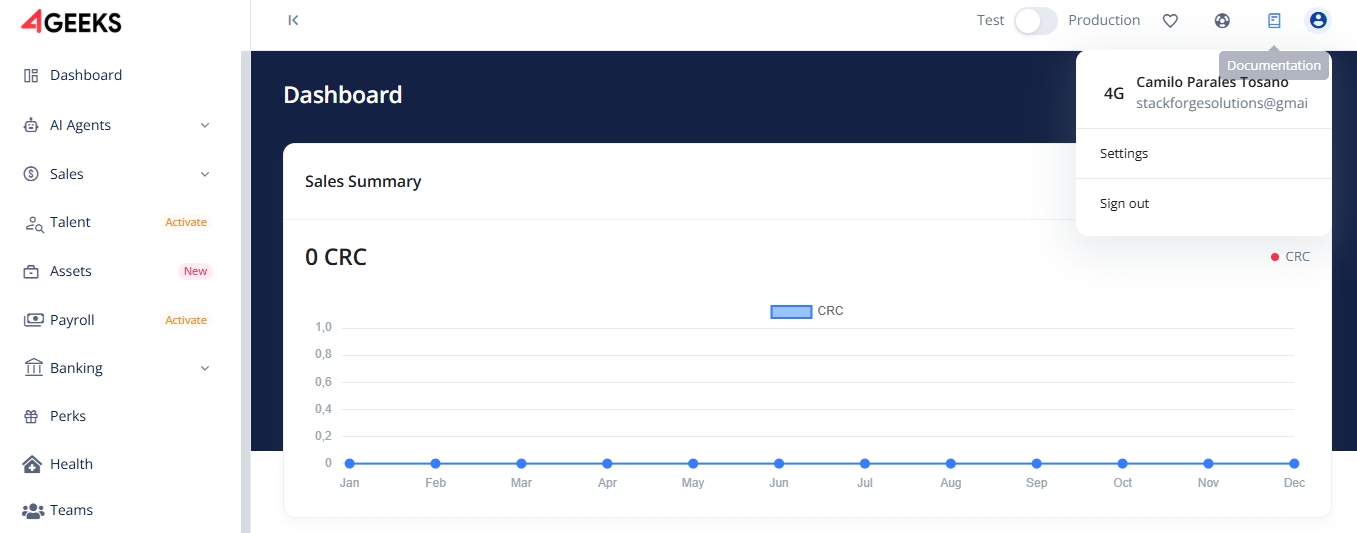Viewport: 1357px width, 533px height.
Task: Select Settings in the profile menu
Action: 1124,154
